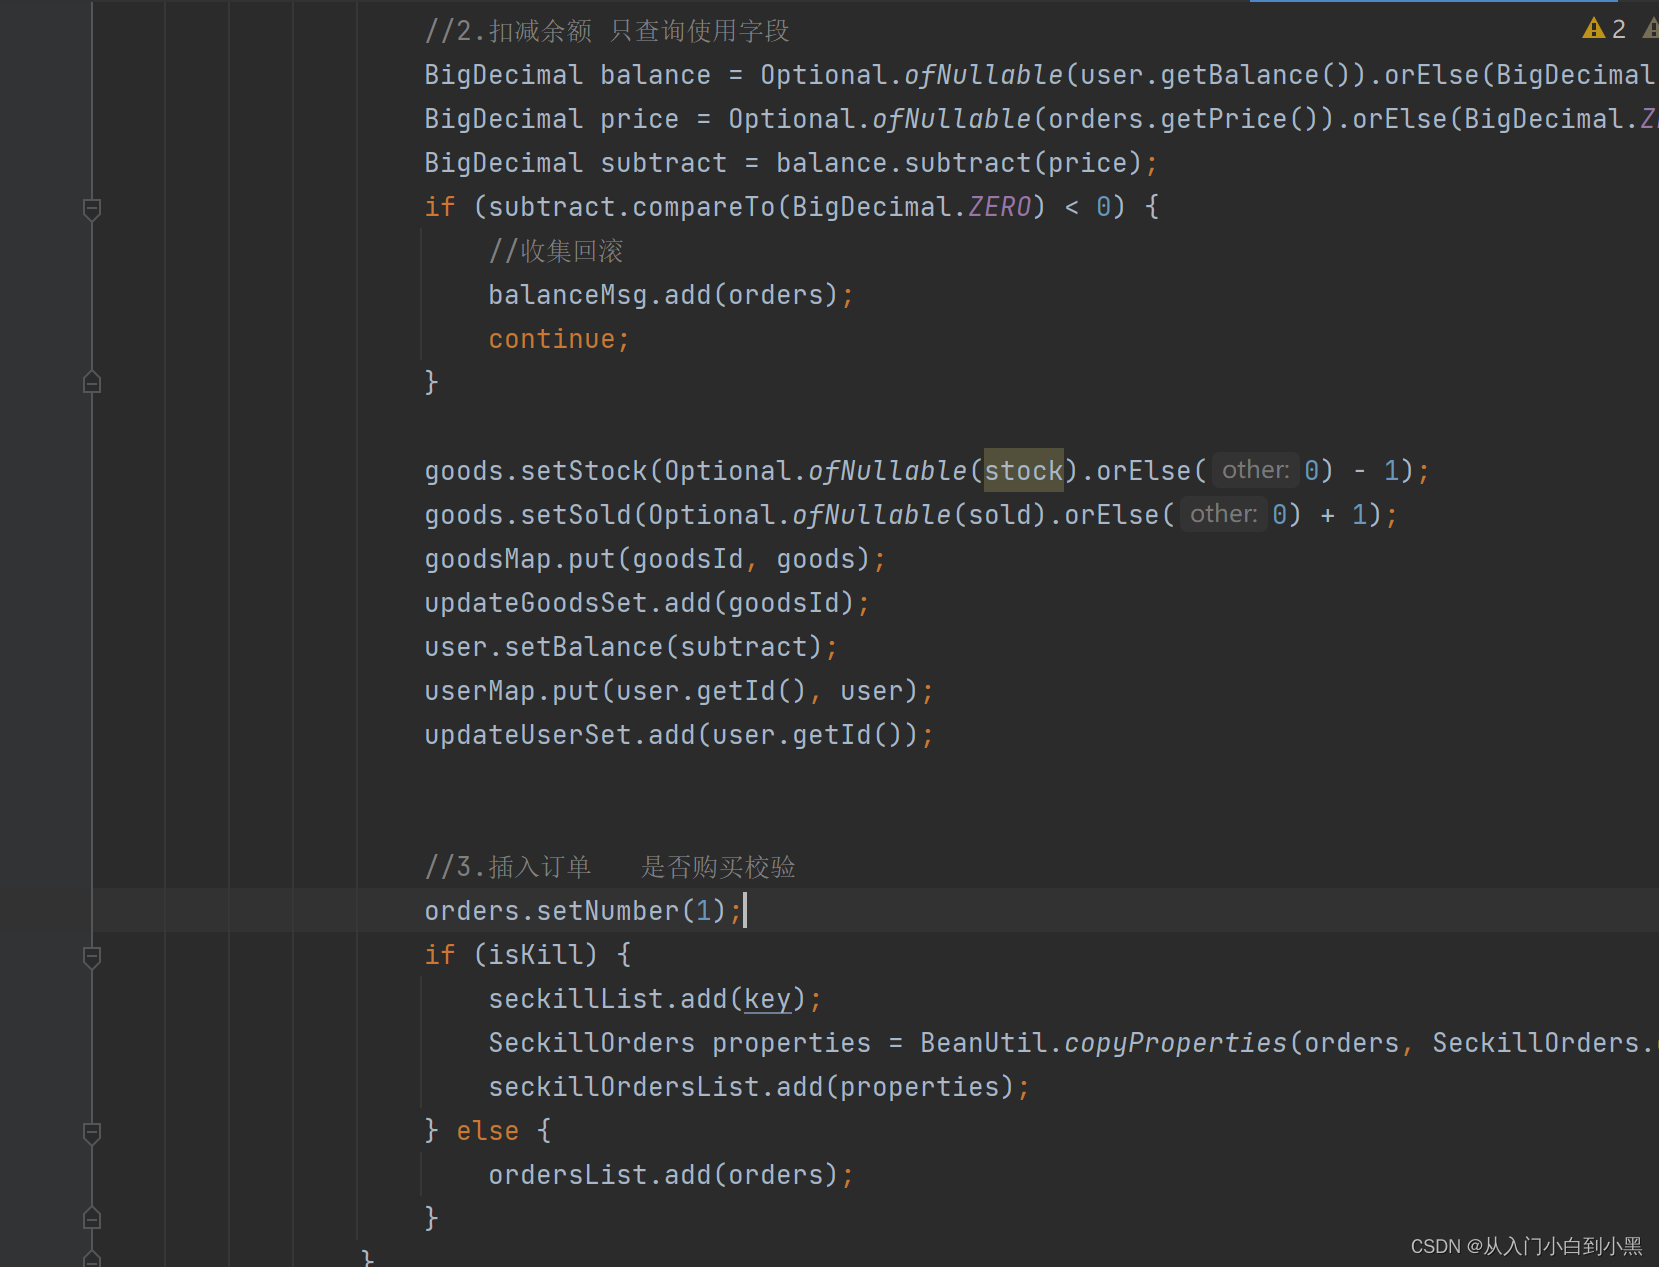Click the yellow warning indicator icon
The image size is (1659, 1267).
click(x=1593, y=29)
